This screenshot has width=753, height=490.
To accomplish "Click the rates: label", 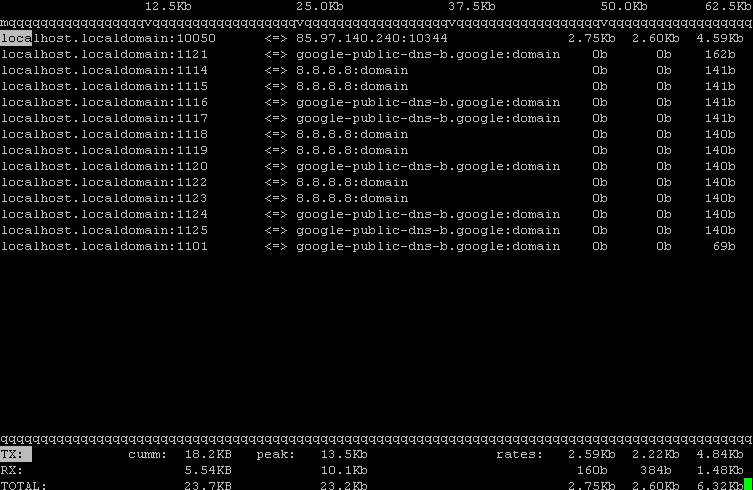I will (x=520, y=454).
